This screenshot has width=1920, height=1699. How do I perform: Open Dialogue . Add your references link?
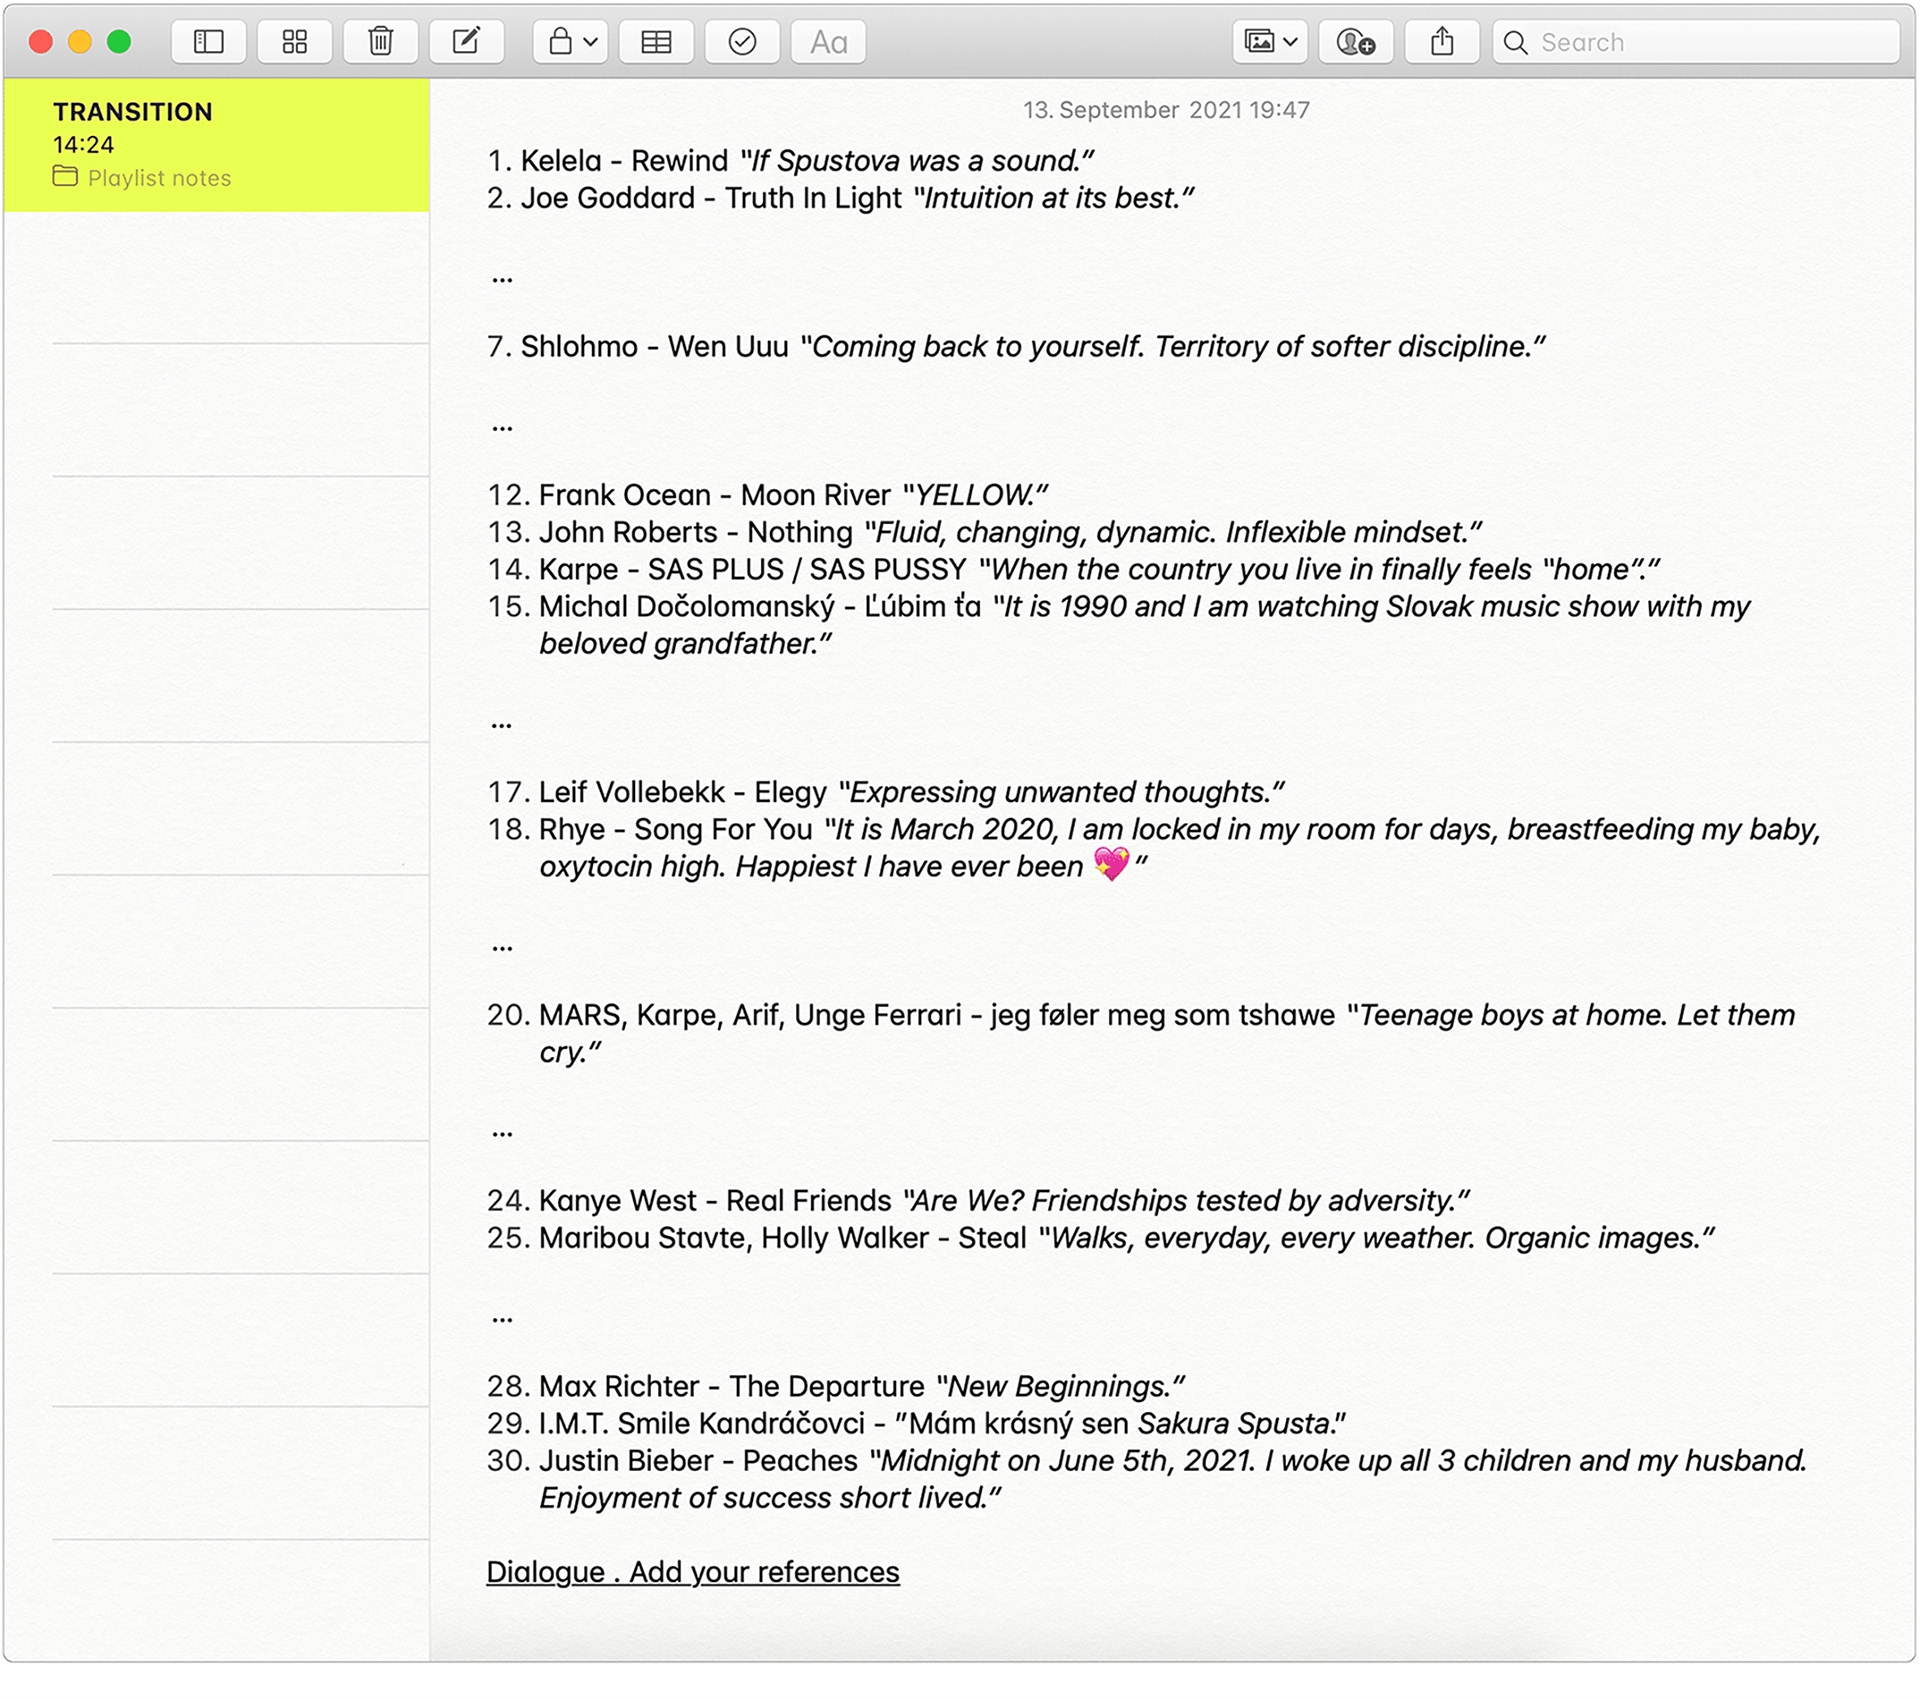pos(693,1571)
